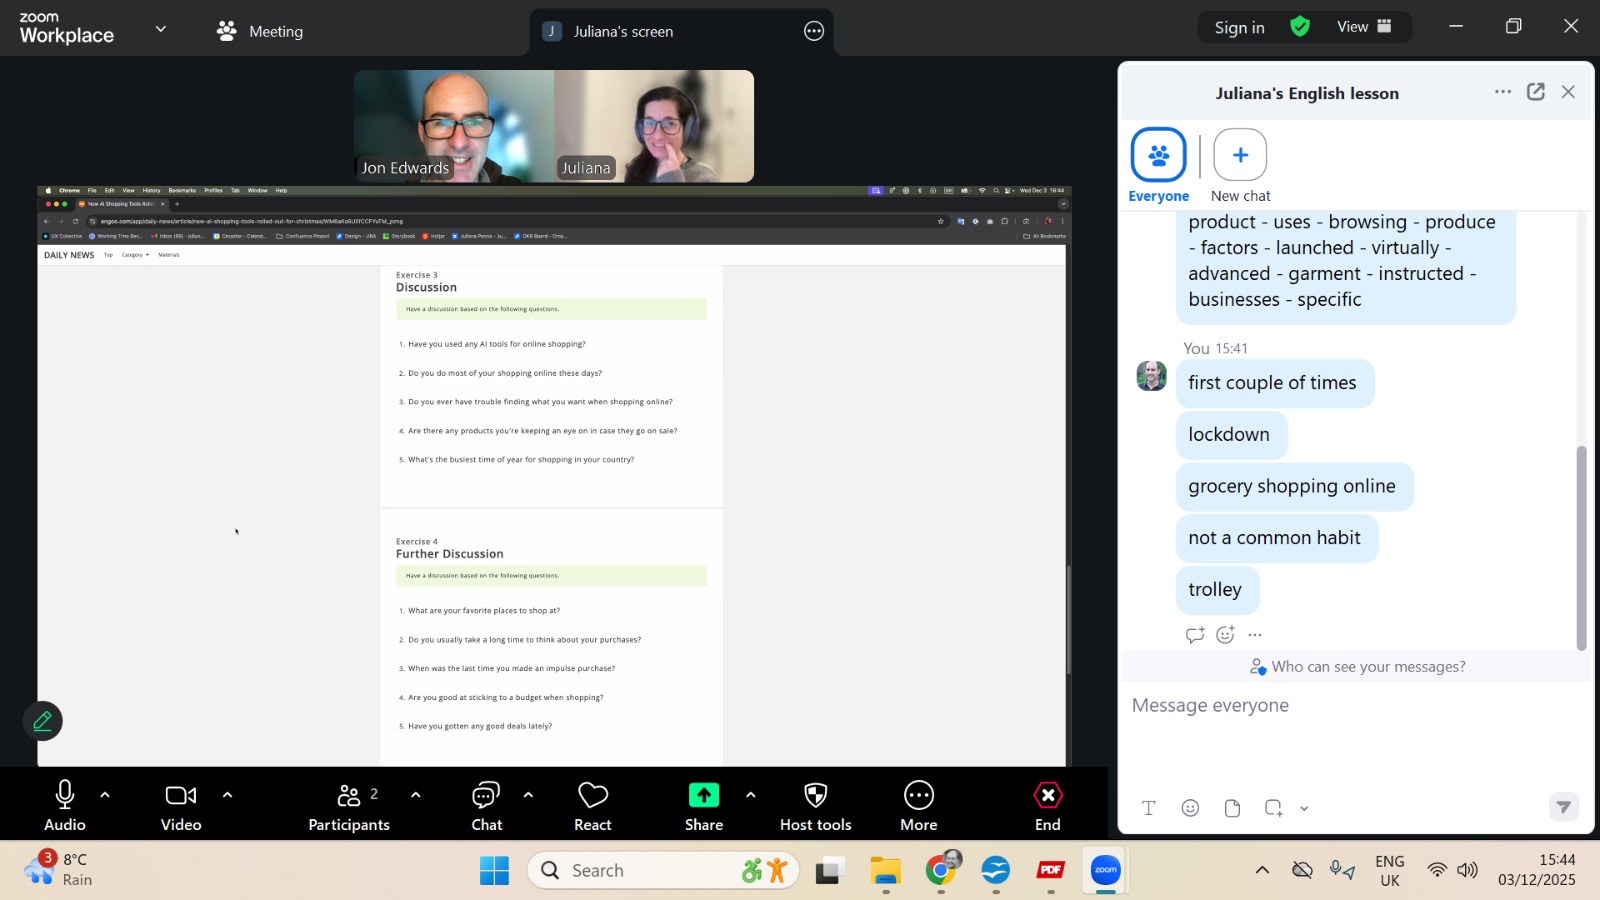Open Zoom Workplace dropdown chevron

pos(160,29)
